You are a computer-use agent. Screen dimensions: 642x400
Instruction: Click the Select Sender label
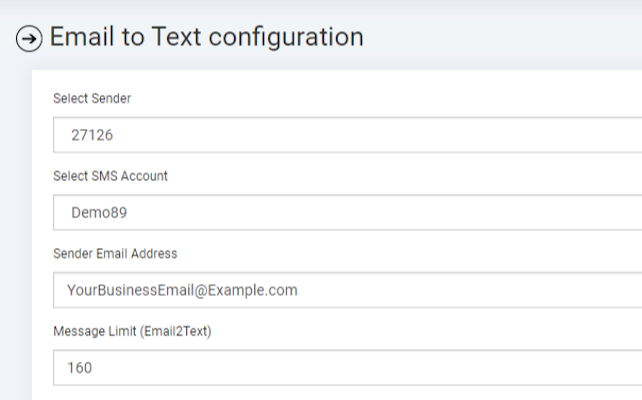[x=92, y=98]
